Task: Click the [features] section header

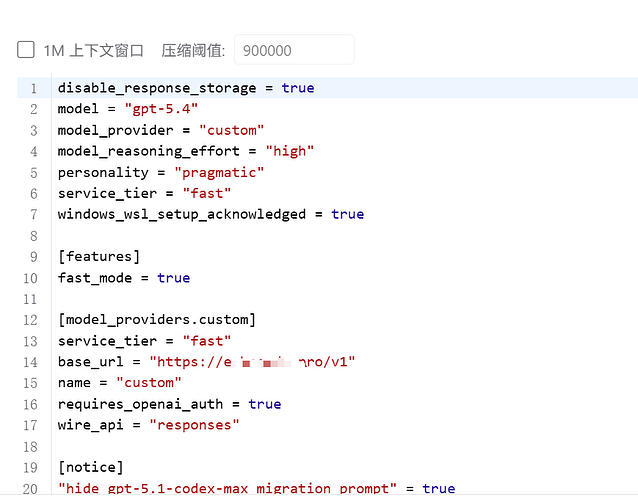Action: [99, 256]
